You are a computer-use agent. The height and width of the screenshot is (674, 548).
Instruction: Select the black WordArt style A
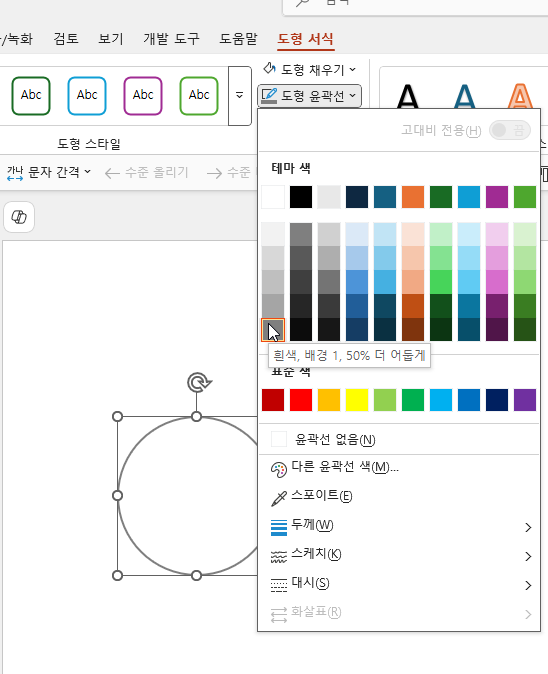[x=407, y=96]
